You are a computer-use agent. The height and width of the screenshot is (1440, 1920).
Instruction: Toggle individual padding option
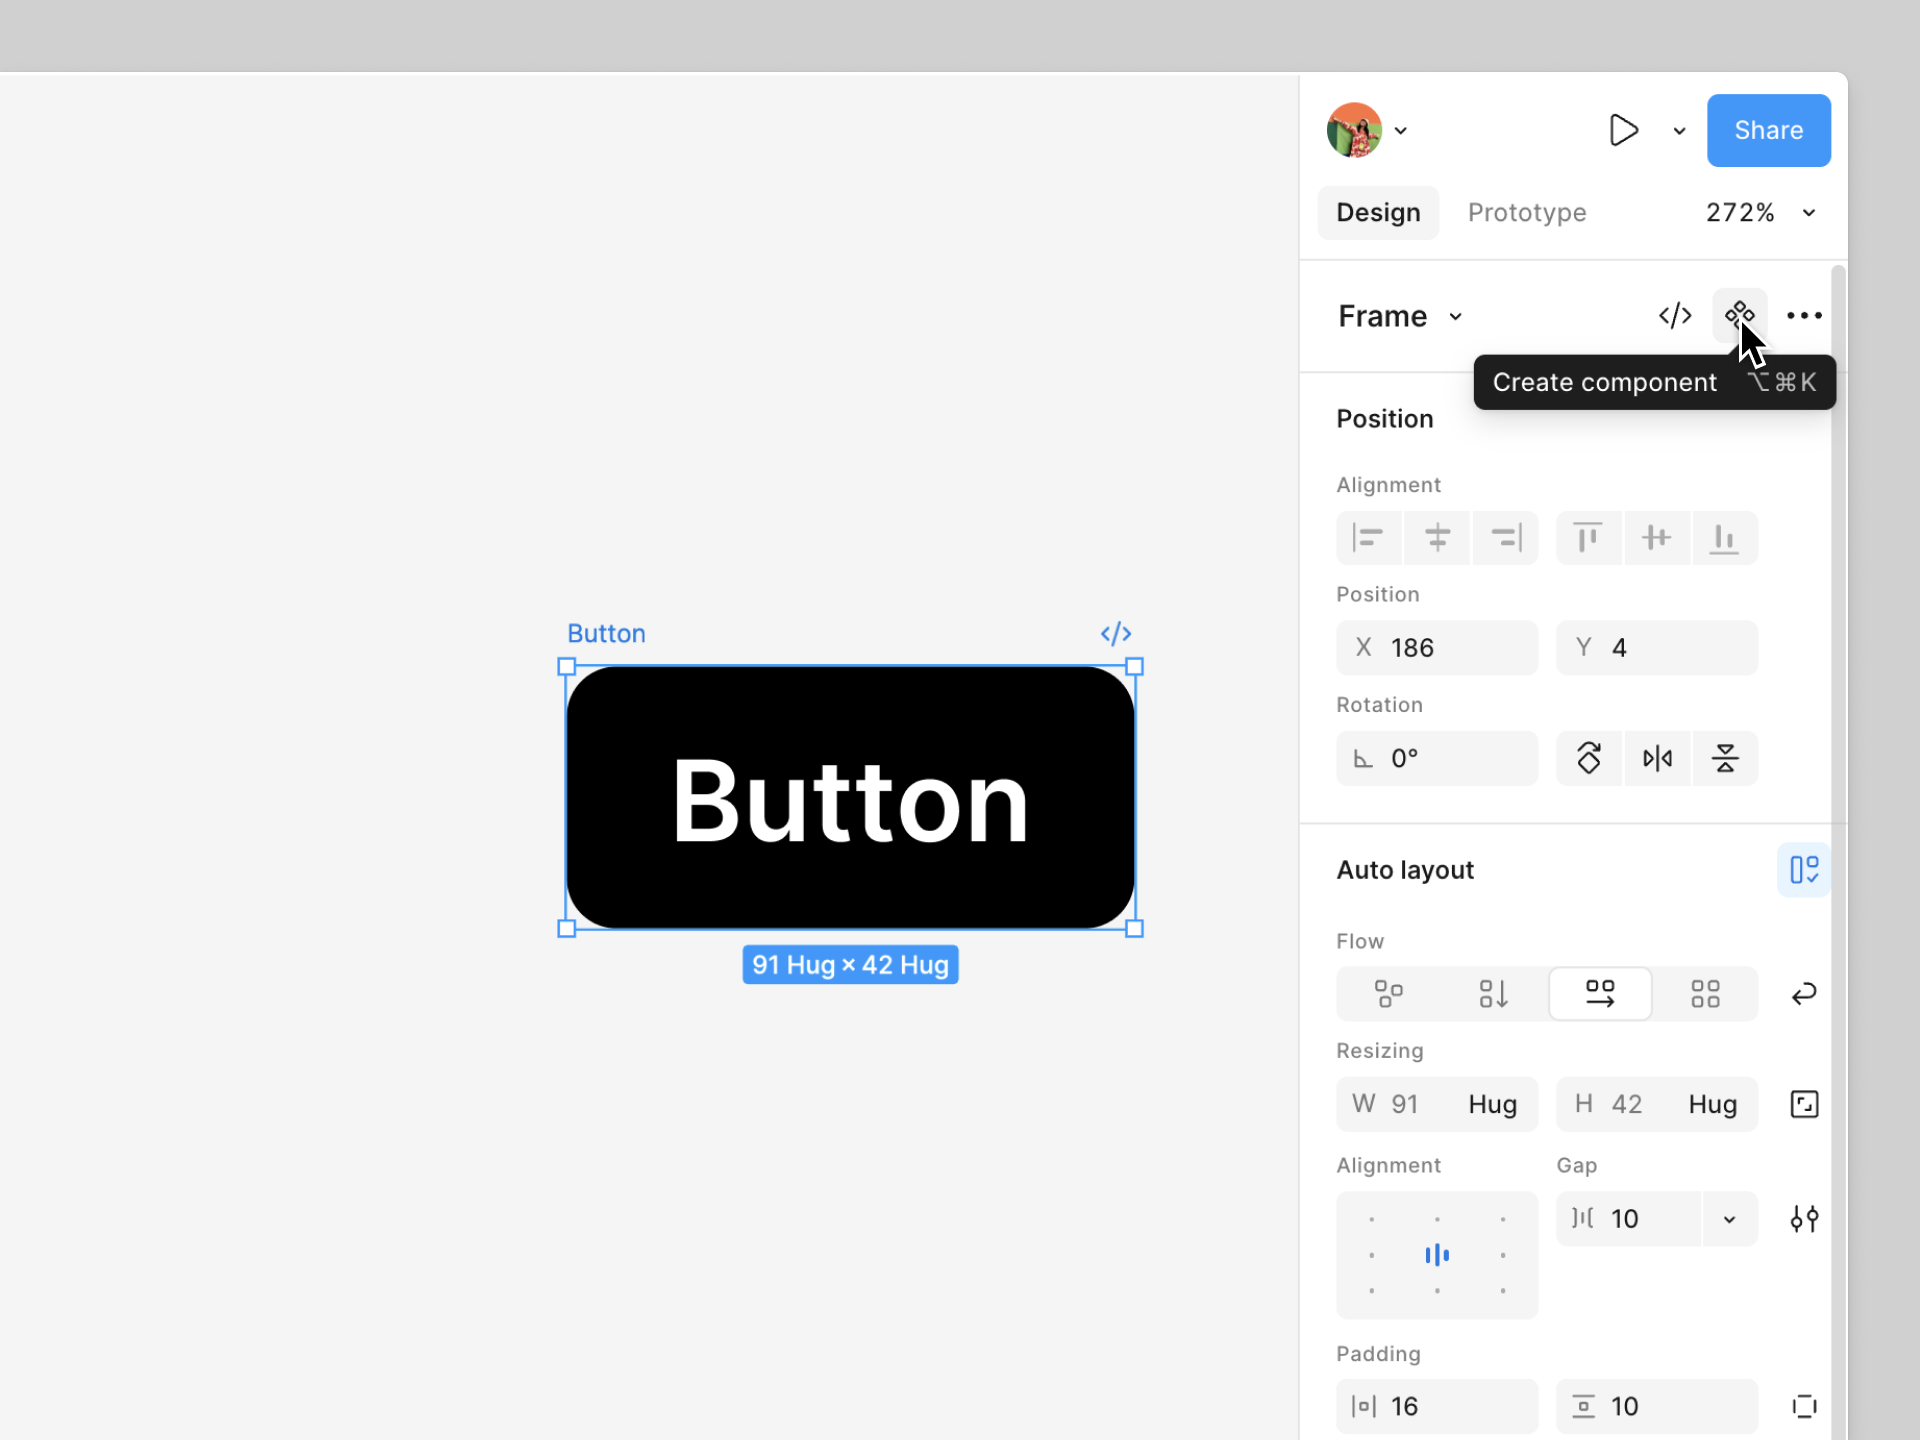tap(1804, 1407)
